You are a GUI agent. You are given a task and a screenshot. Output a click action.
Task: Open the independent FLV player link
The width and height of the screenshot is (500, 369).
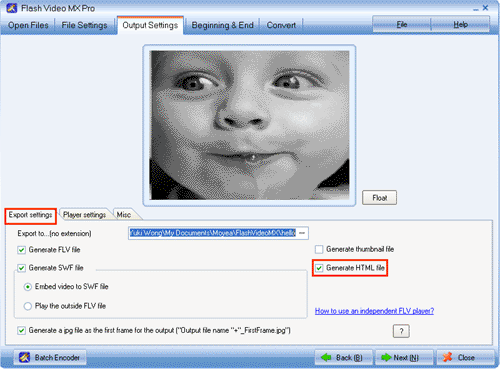pos(374,311)
